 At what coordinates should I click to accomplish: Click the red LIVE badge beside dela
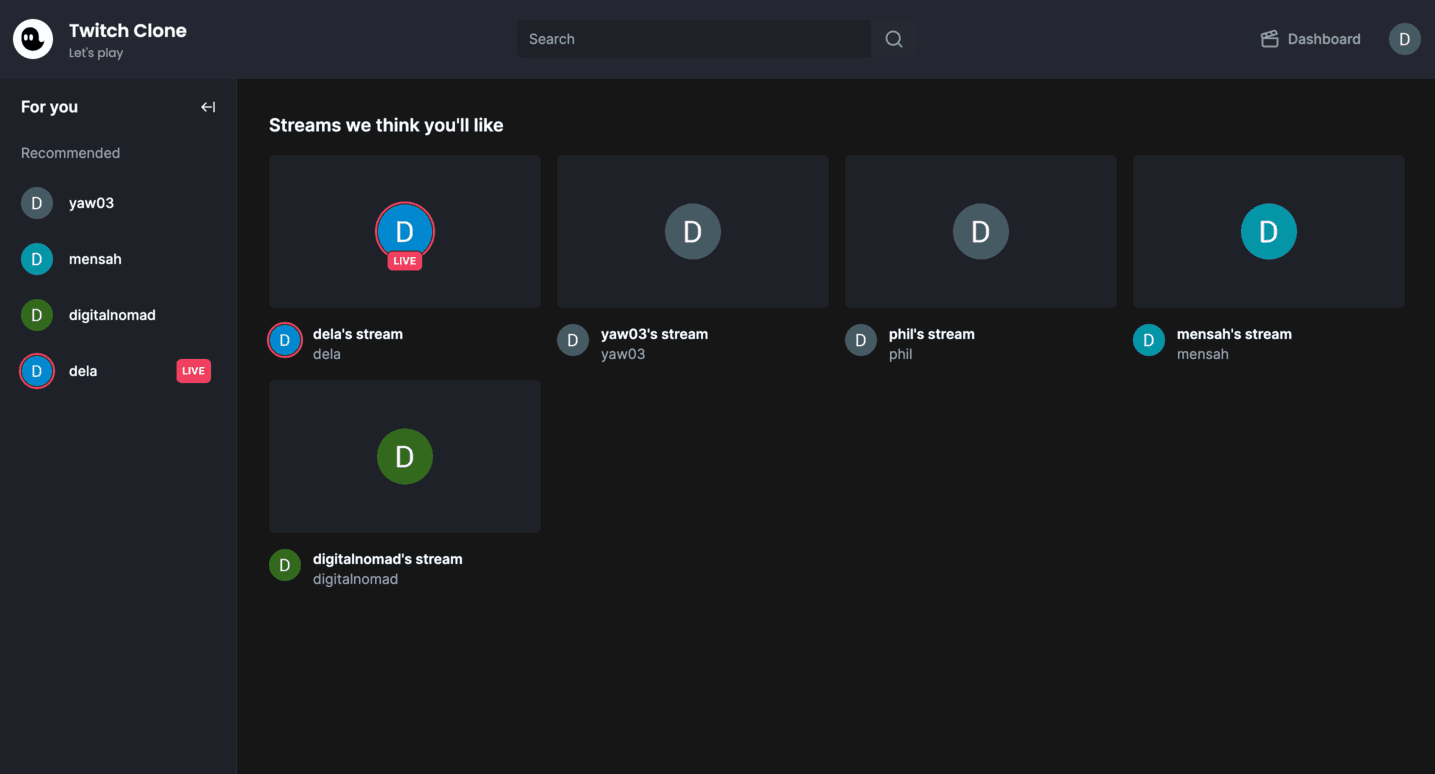coord(194,371)
